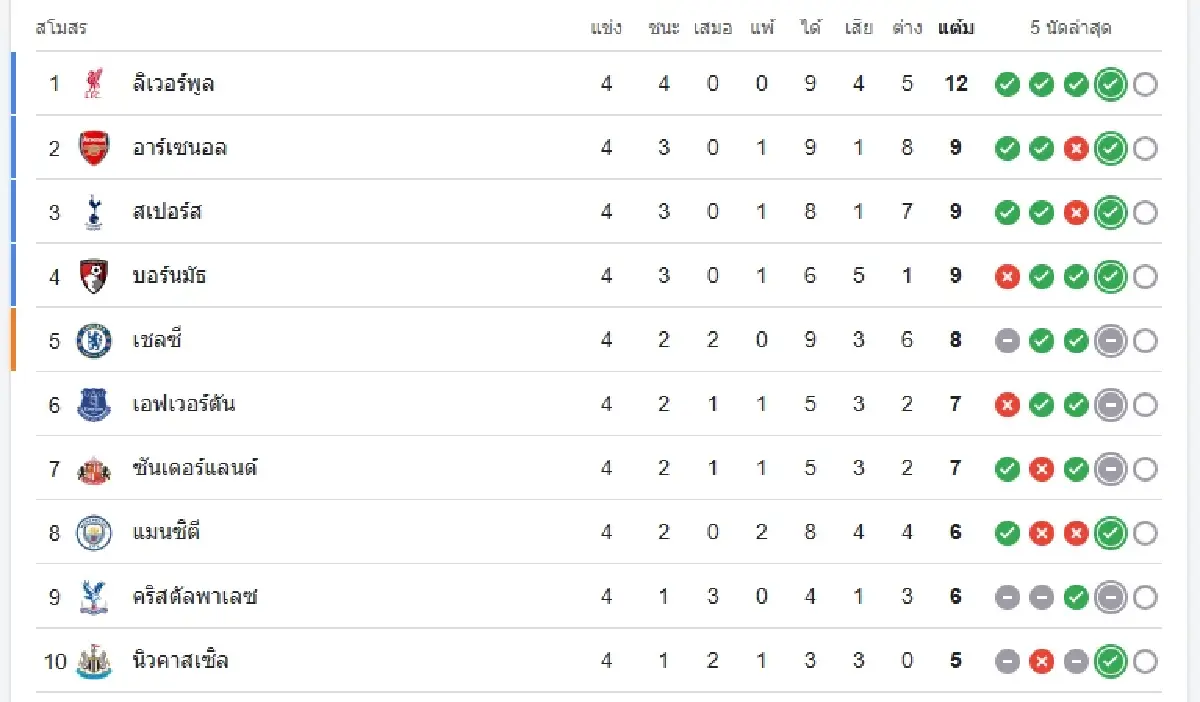Image resolution: width=1200 pixels, height=702 pixels.
Task: Open the อาร์เซนอล team link
Action: point(180,148)
